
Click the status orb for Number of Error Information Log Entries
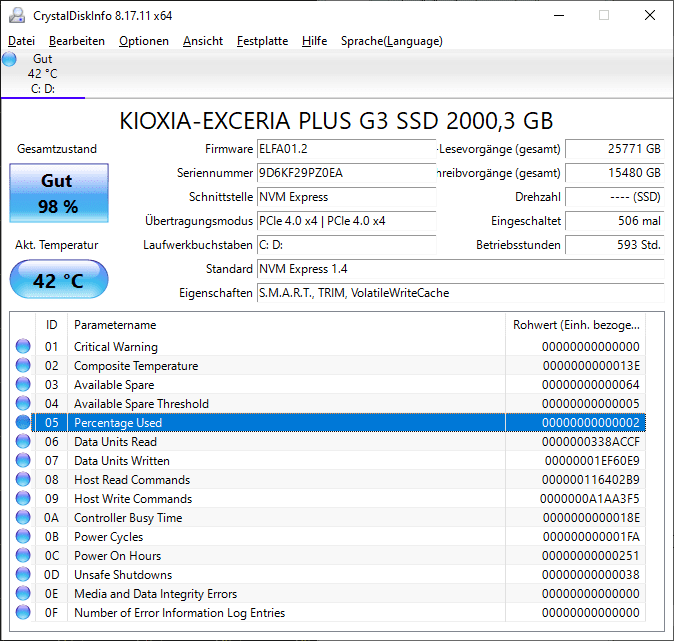click(23, 612)
